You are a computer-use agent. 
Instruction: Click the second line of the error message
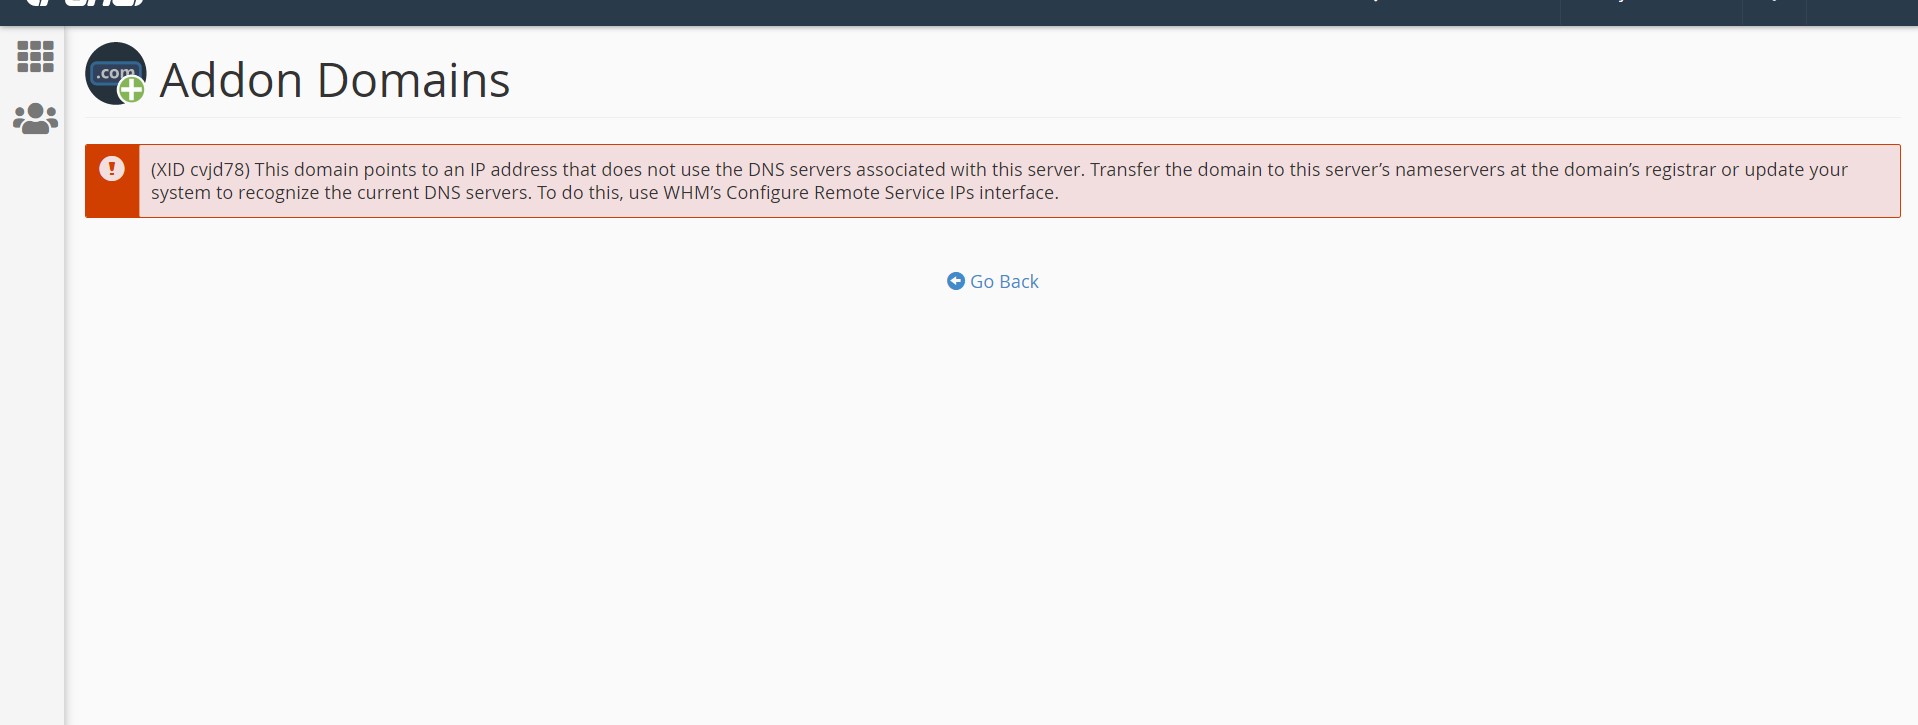tap(604, 193)
